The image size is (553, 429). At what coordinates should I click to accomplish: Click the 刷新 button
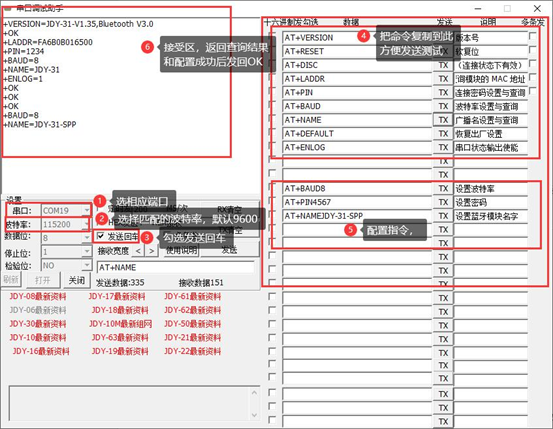[x=11, y=280]
